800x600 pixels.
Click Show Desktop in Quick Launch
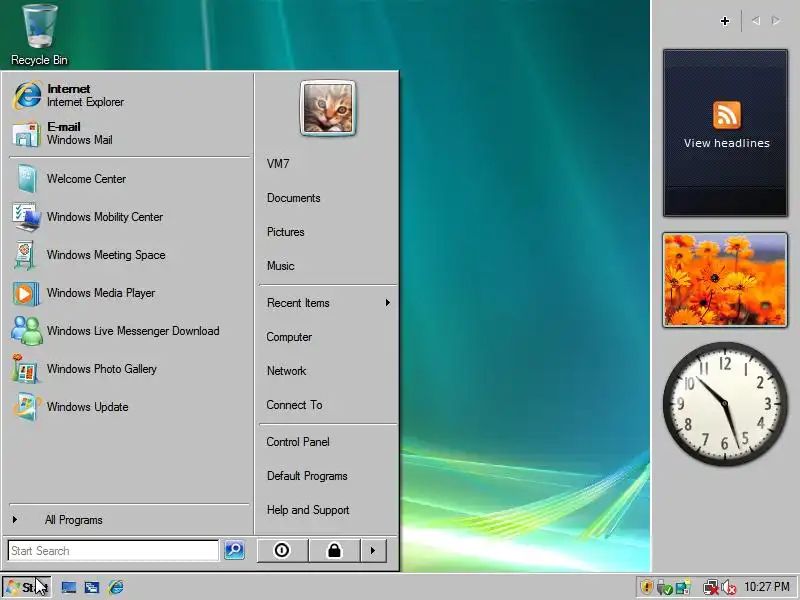(x=69, y=587)
